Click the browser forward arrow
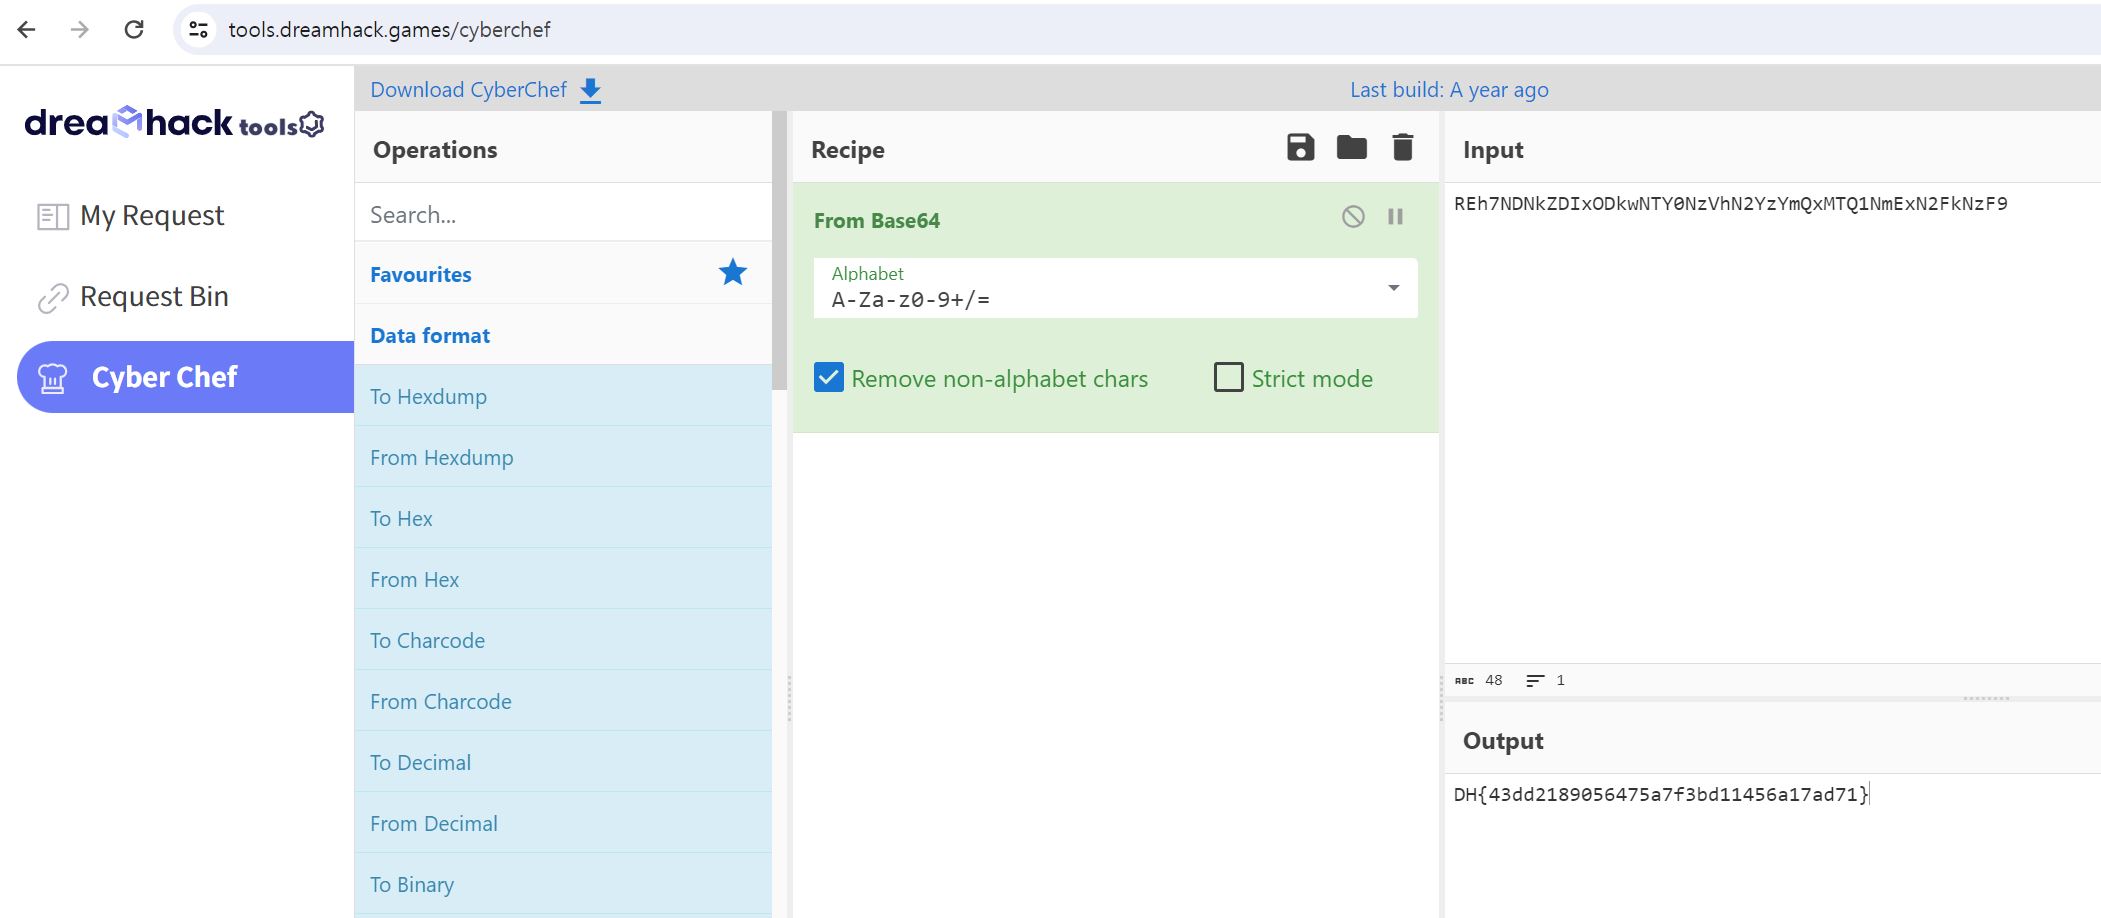 (80, 30)
